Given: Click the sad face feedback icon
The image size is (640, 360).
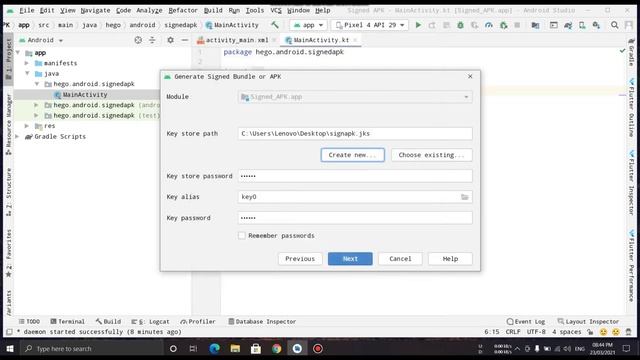Looking at the screenshot, I should (616, 332).
